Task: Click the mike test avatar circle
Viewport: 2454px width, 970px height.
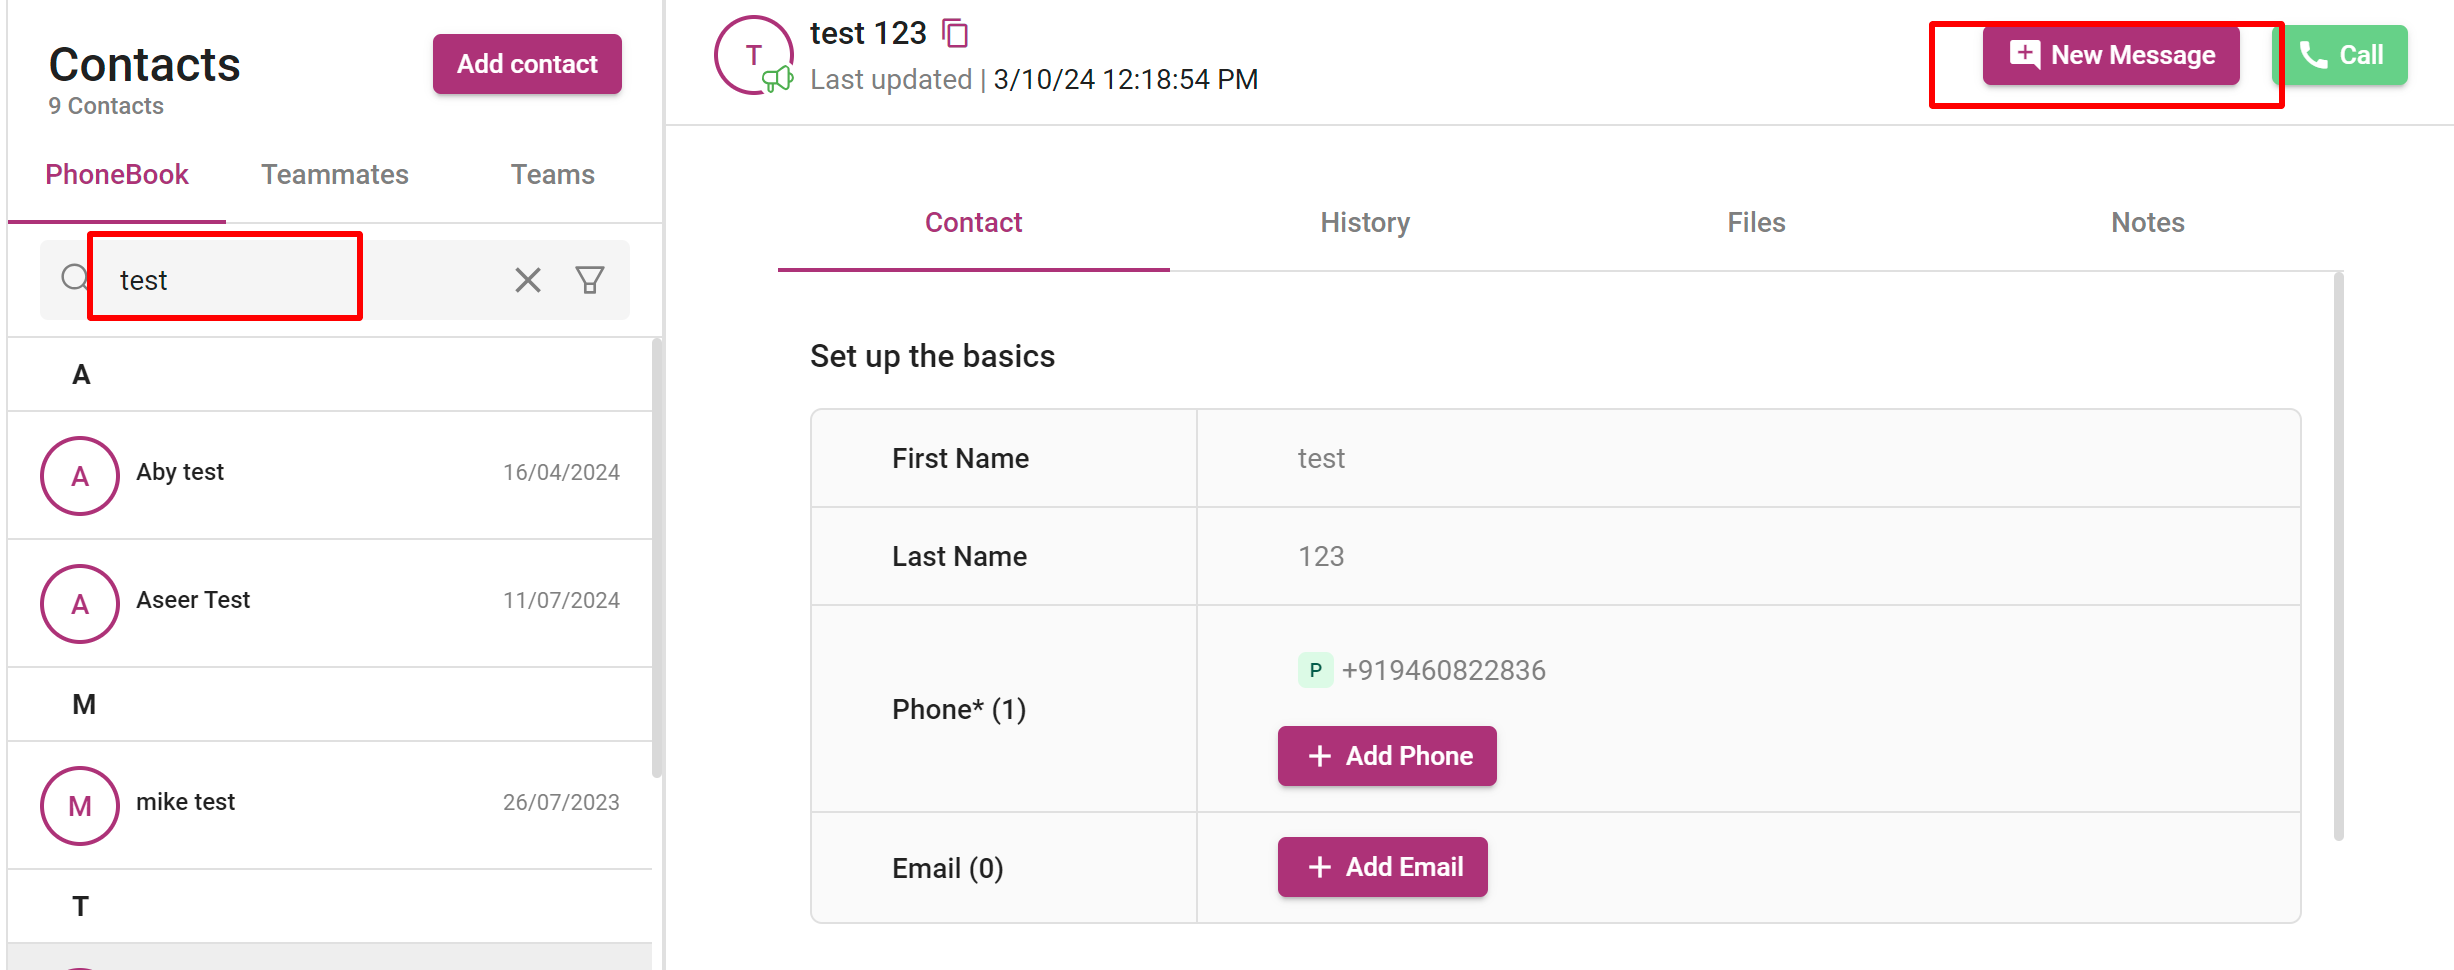Action: pos(80,806)
